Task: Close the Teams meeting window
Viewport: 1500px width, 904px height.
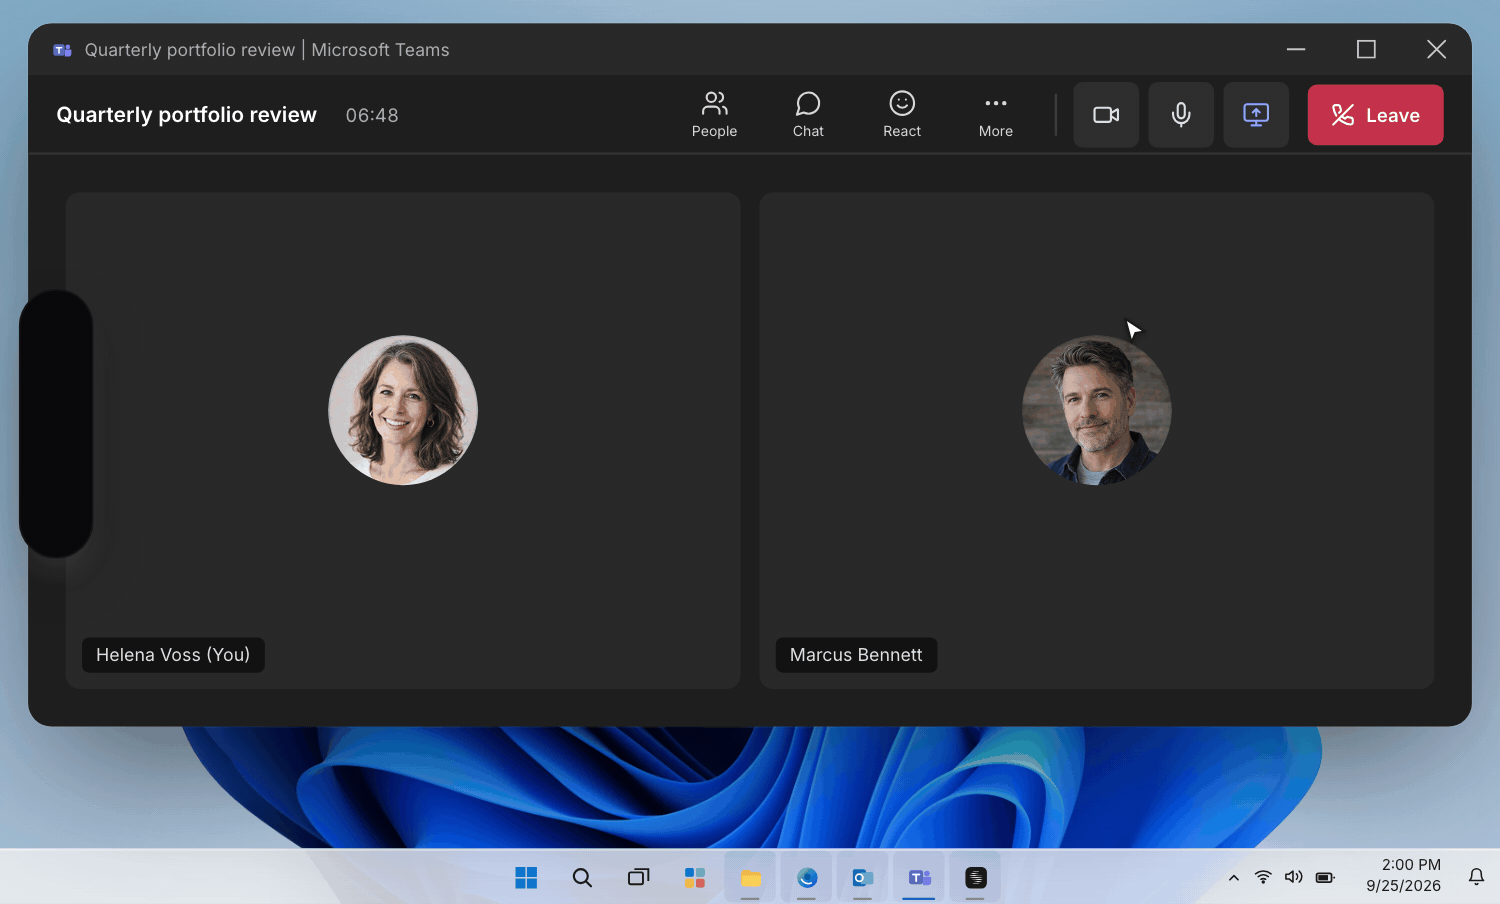Action: coord(1436,49)
